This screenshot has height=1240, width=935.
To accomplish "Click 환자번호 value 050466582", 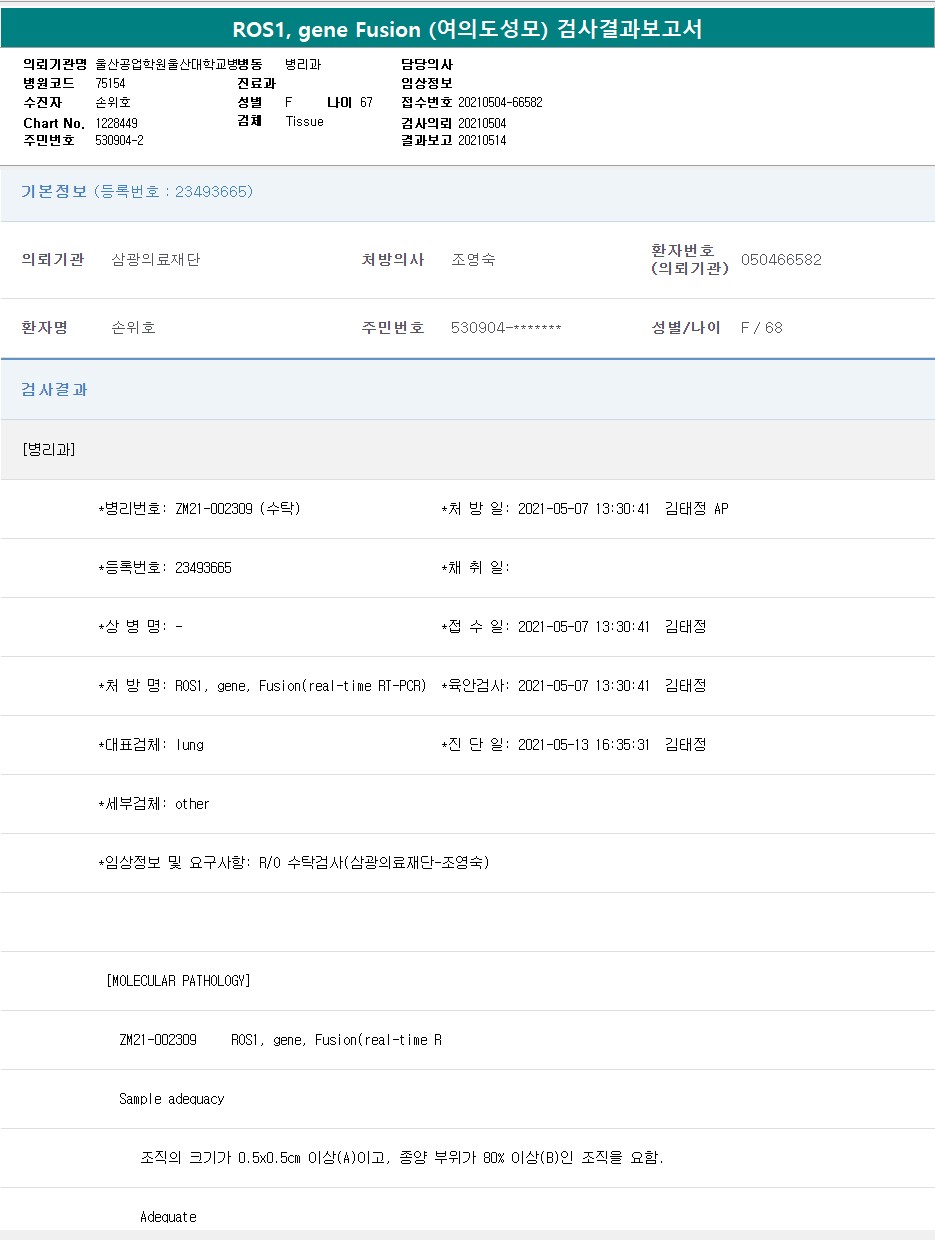I will tap(781, 260).
